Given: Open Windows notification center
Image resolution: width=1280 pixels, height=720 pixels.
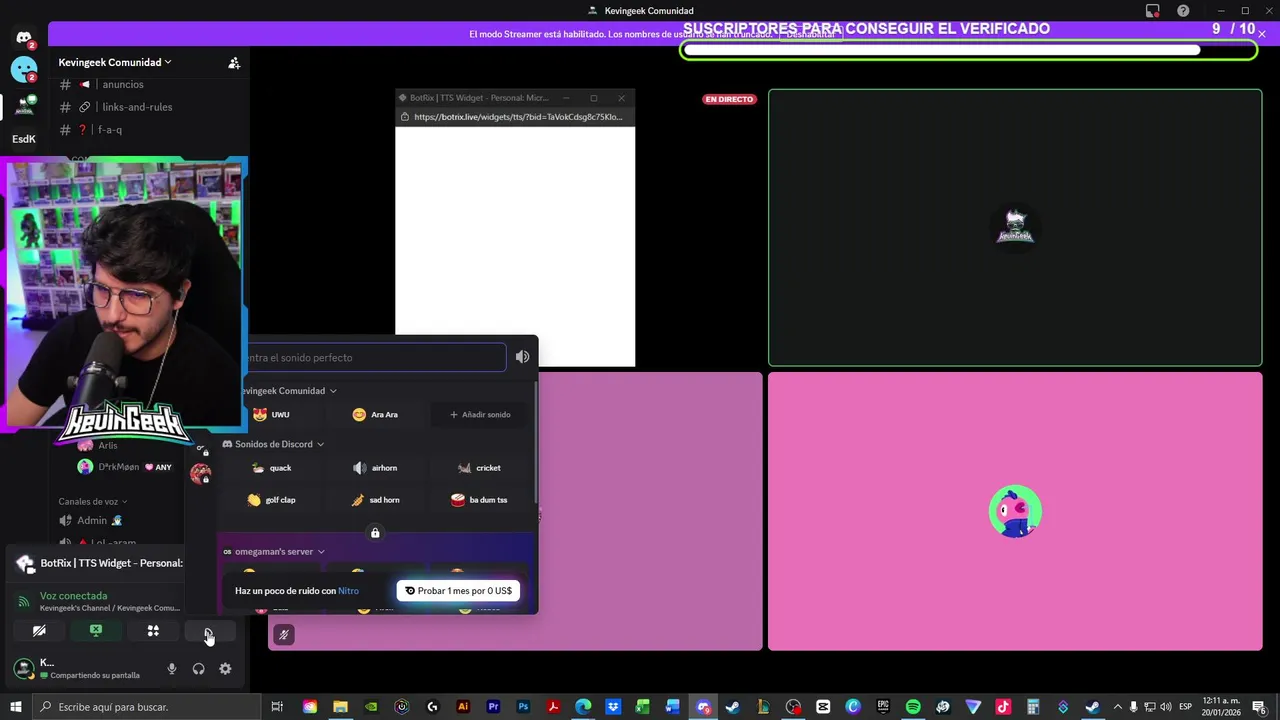Looking at the screenshot, I should click(x=1260, y=707).
